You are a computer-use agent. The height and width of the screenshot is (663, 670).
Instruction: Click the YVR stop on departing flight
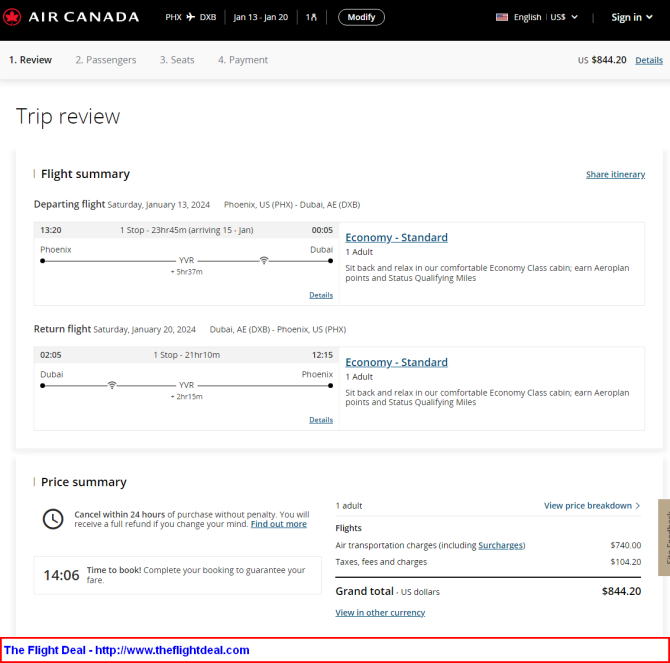(x=186, y=260)
